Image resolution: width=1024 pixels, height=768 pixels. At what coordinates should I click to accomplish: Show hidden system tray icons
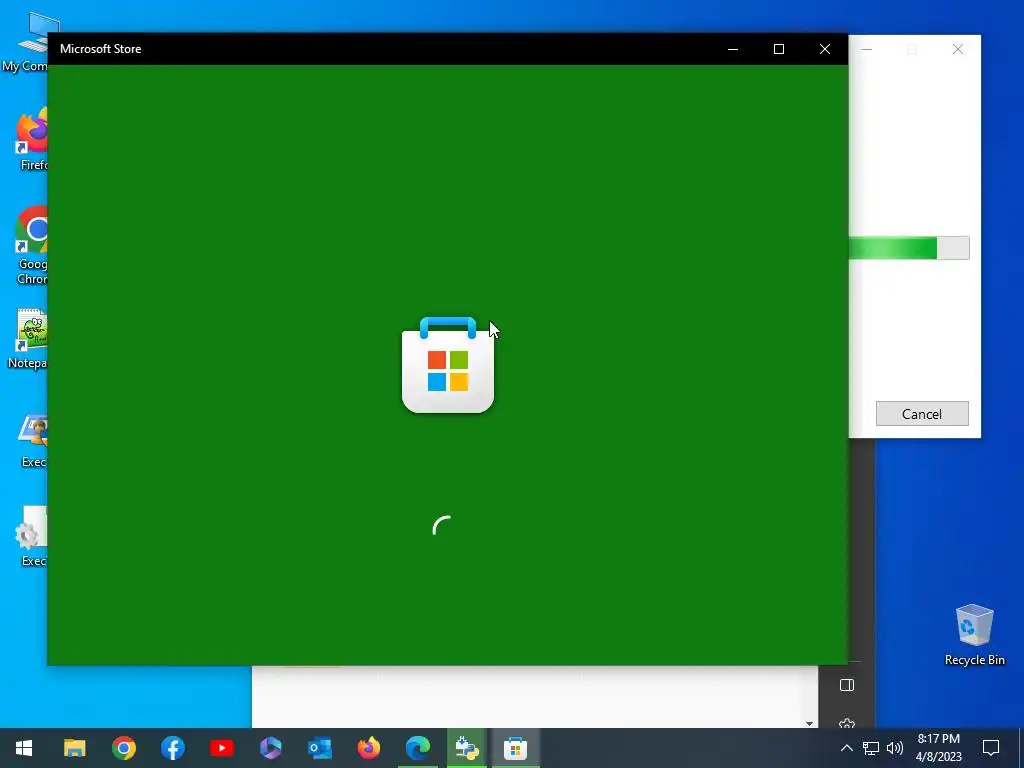(846, 748)
